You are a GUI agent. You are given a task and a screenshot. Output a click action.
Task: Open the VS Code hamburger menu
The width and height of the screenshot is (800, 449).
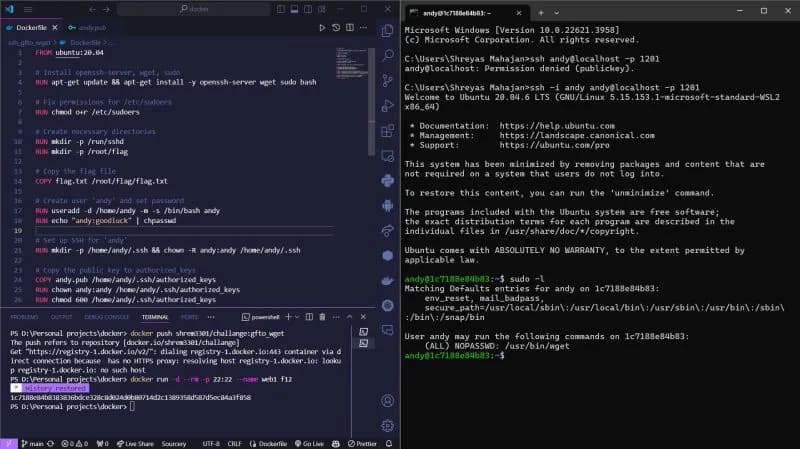pos(28,9)
